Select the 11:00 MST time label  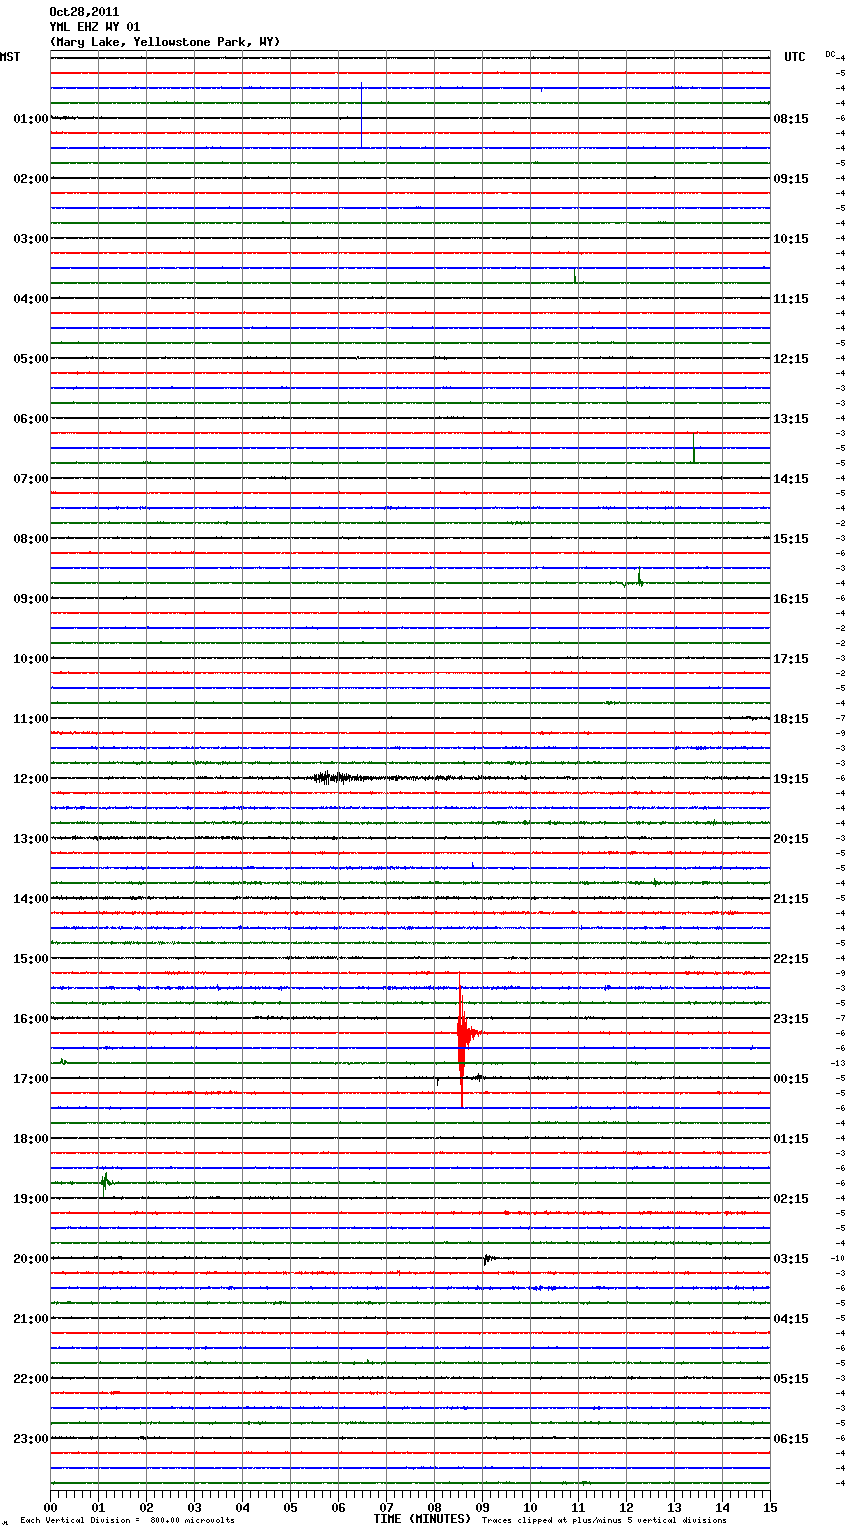[31, 719]
